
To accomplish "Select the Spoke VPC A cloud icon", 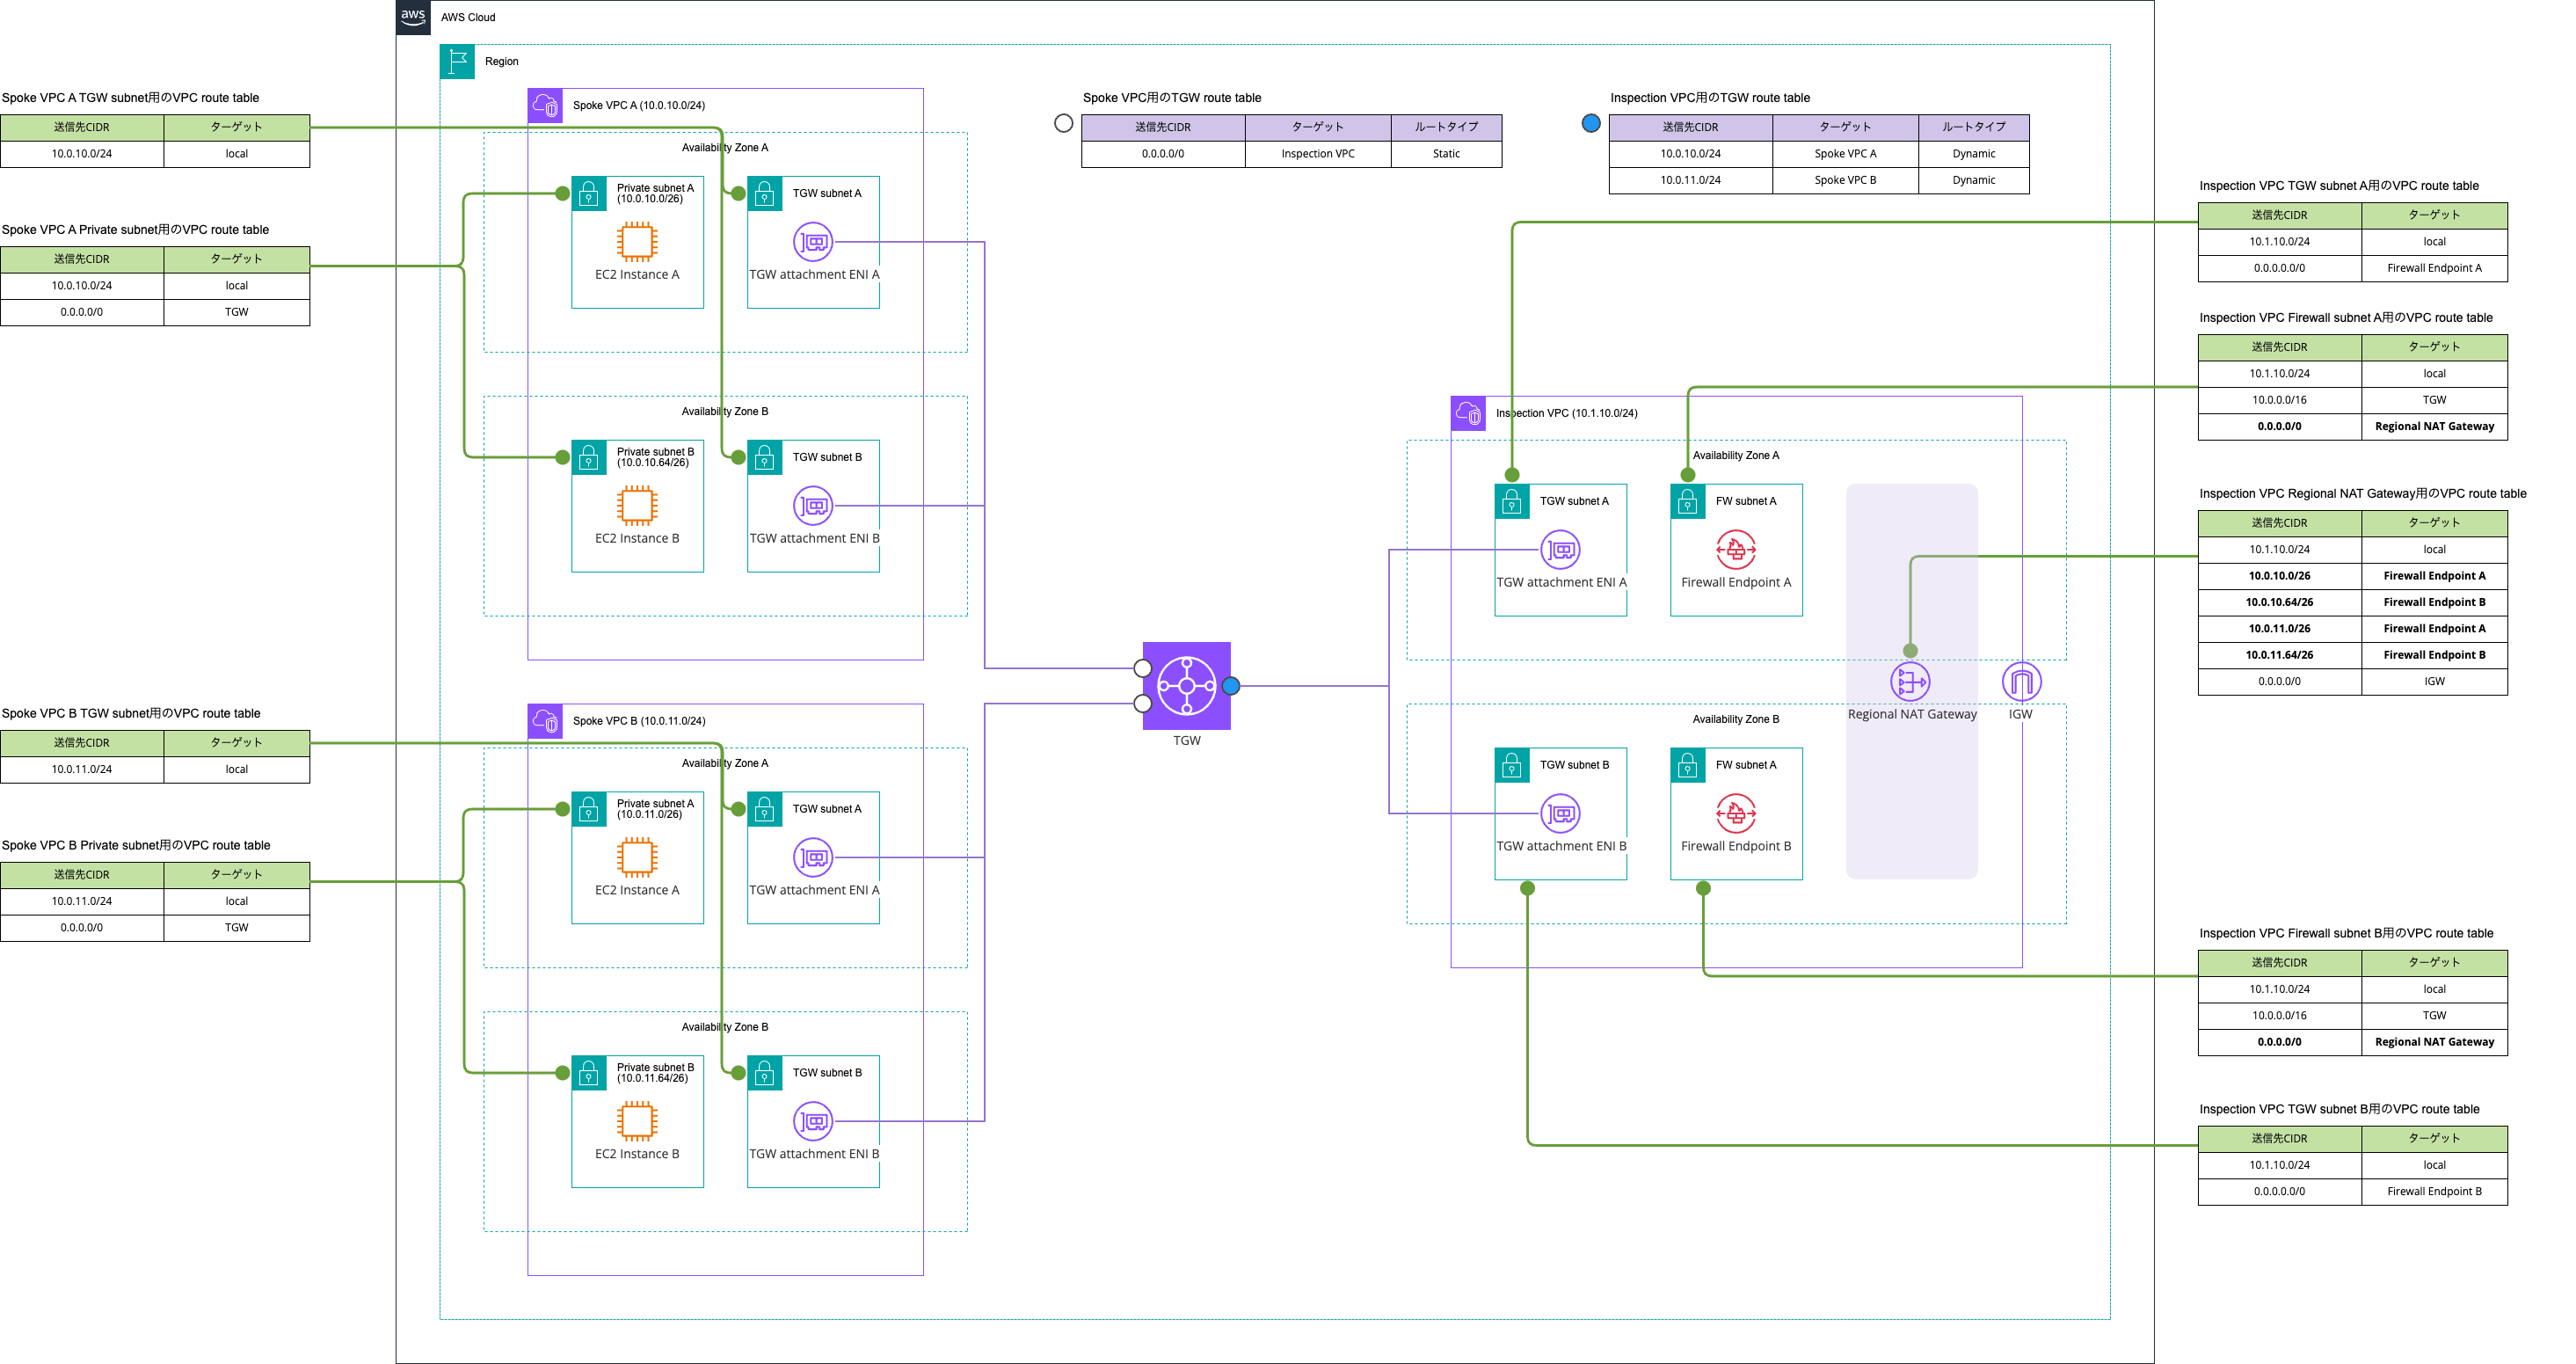I will (x=545, y=105).
